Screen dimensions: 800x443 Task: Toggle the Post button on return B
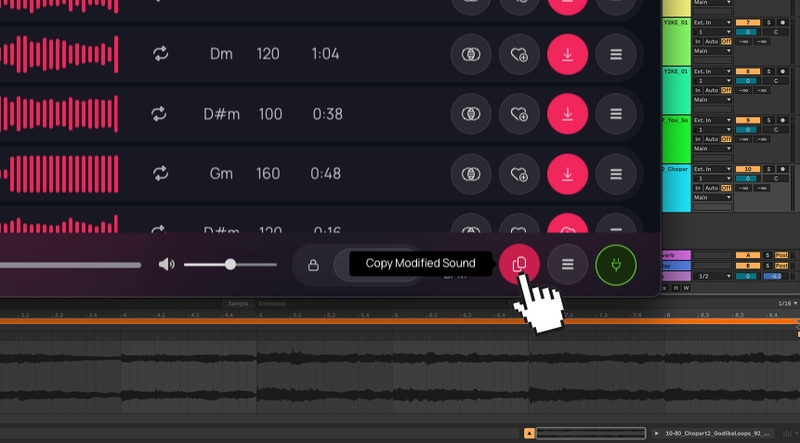[x=781, y=266]
